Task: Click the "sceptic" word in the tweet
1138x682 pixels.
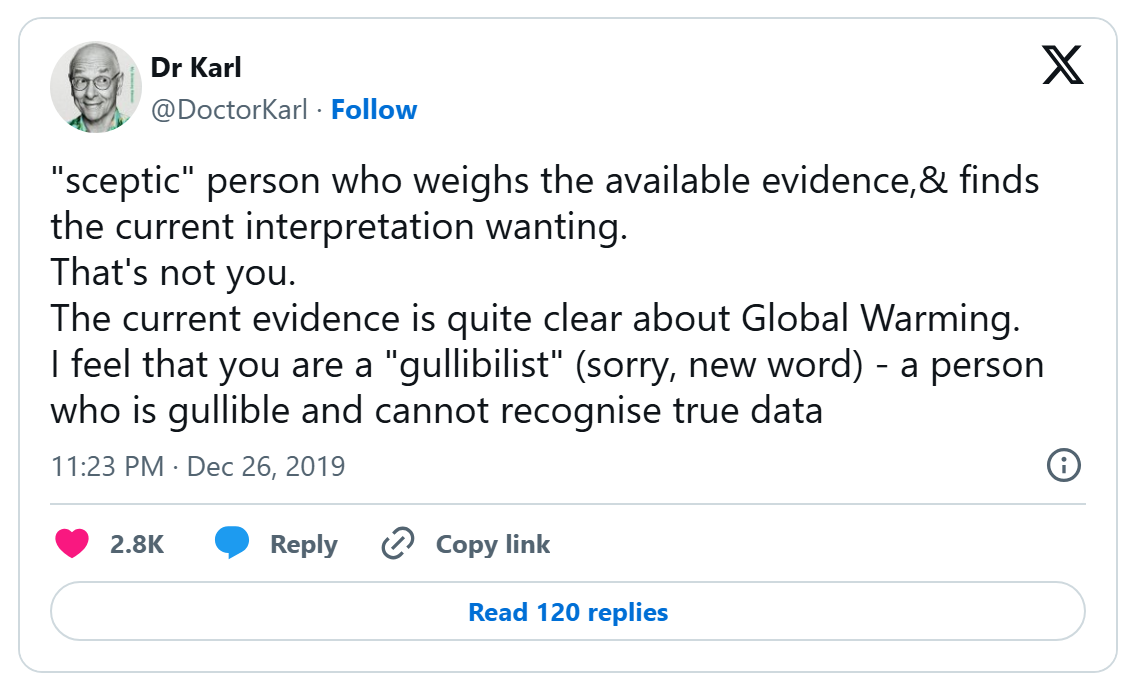Action: pyautogui.click(x=123, y=181)
